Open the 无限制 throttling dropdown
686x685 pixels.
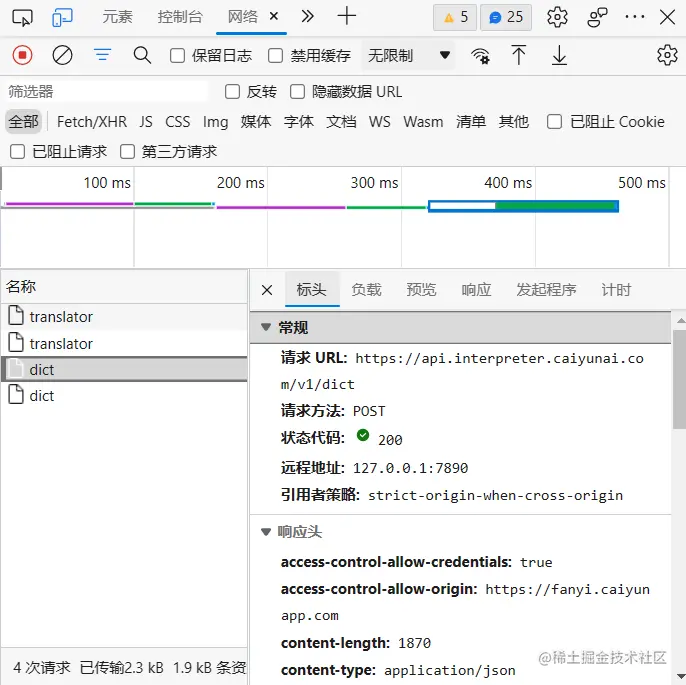pyautogui.click(x=409, y=56)
